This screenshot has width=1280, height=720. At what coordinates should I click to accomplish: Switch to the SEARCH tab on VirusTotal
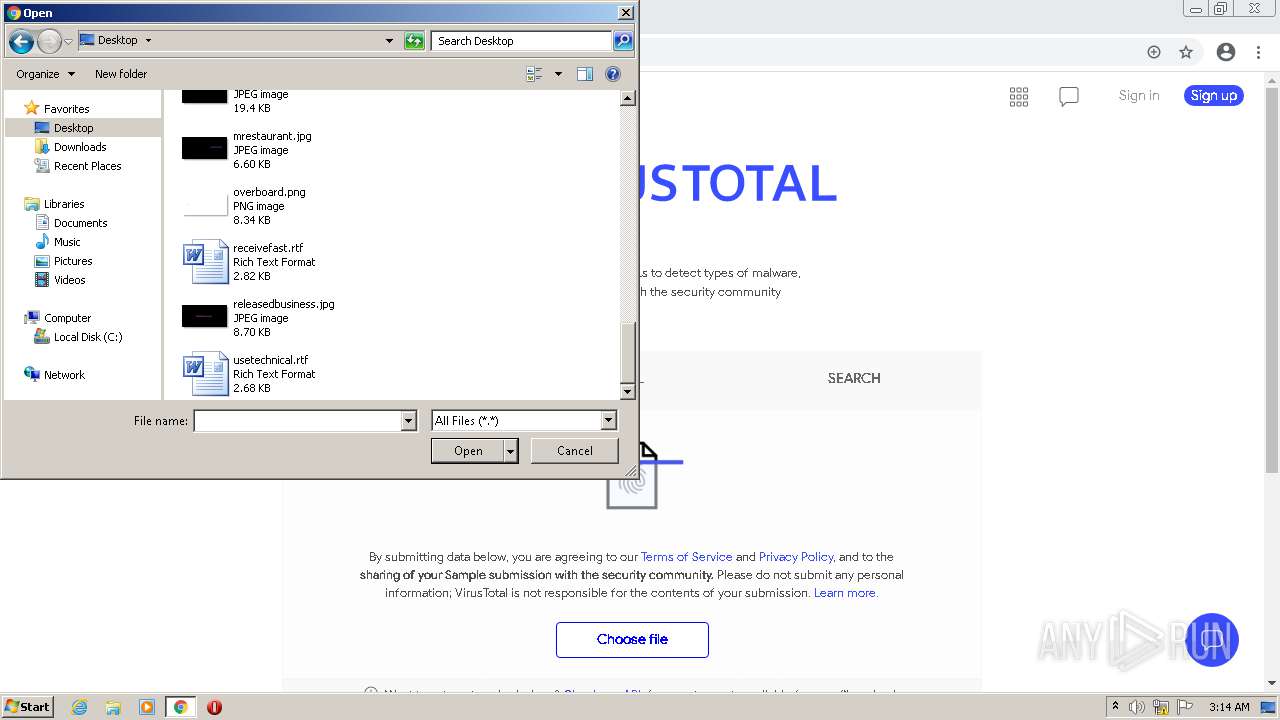click(854, 378)
